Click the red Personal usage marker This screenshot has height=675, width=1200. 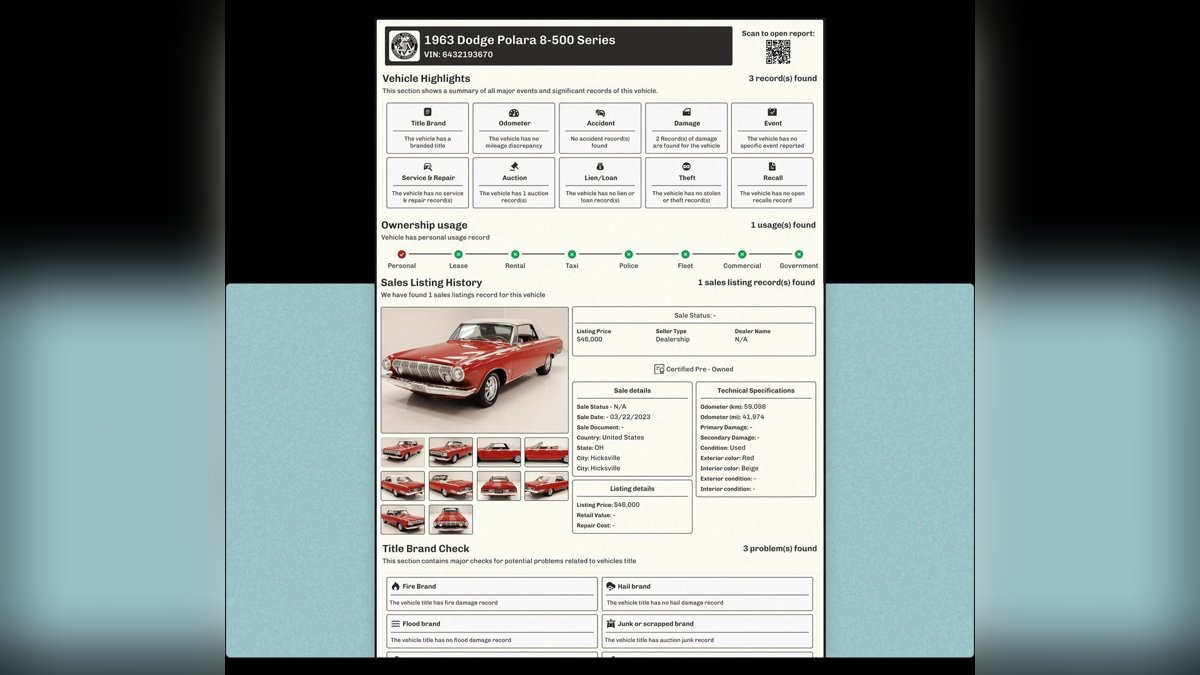pos(402,254)
